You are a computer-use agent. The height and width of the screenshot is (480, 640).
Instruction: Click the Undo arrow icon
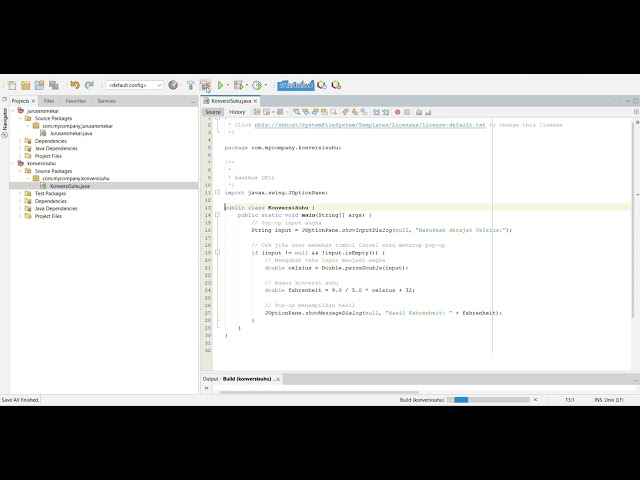[75, 85]
